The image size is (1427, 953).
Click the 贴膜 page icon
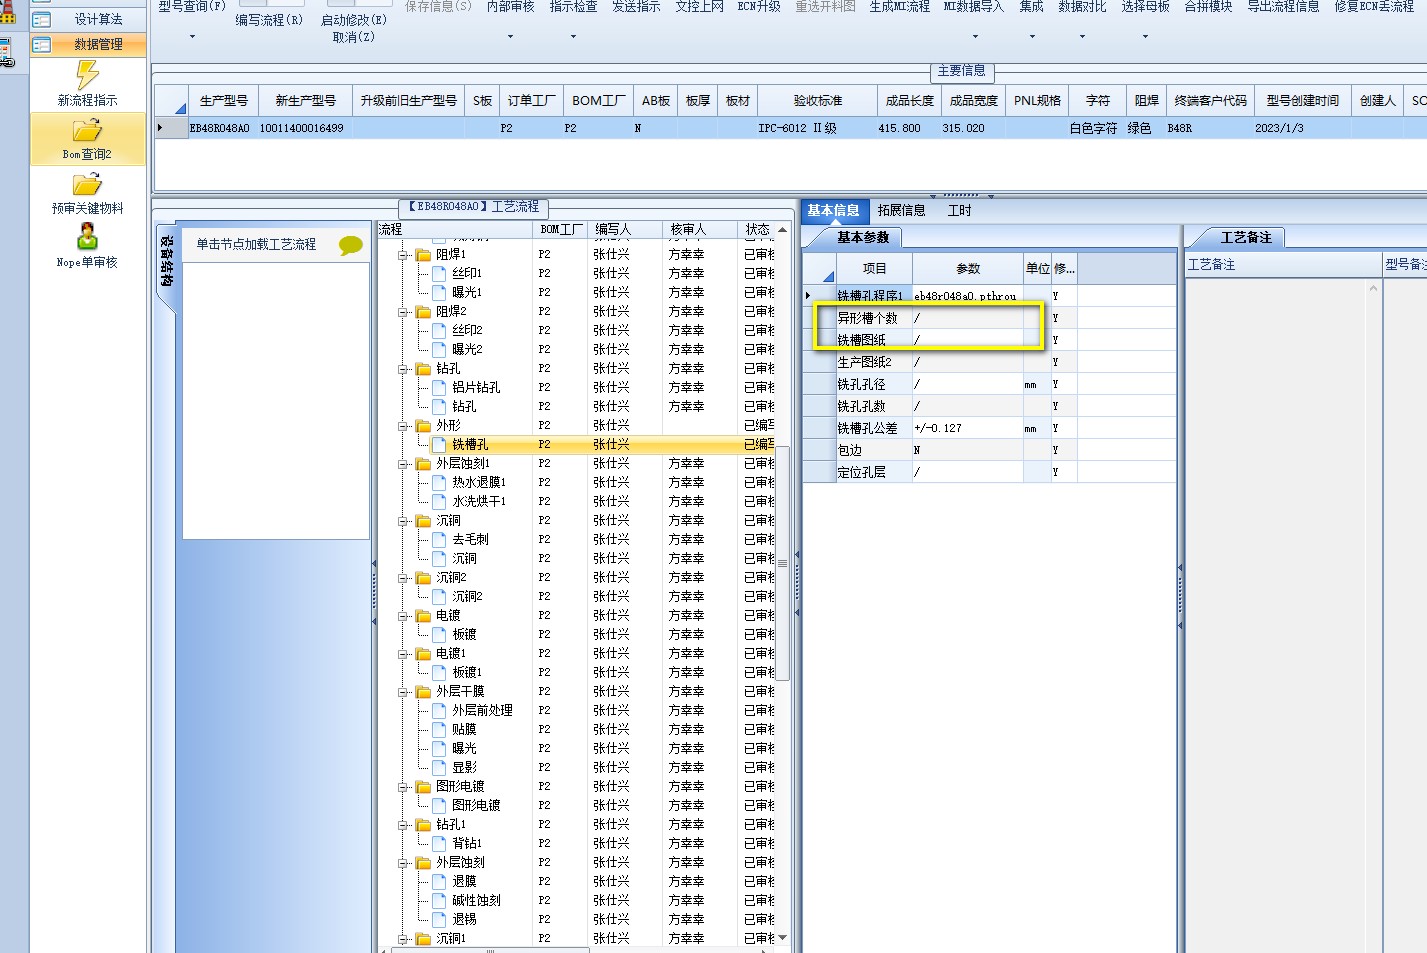[439, 729]
